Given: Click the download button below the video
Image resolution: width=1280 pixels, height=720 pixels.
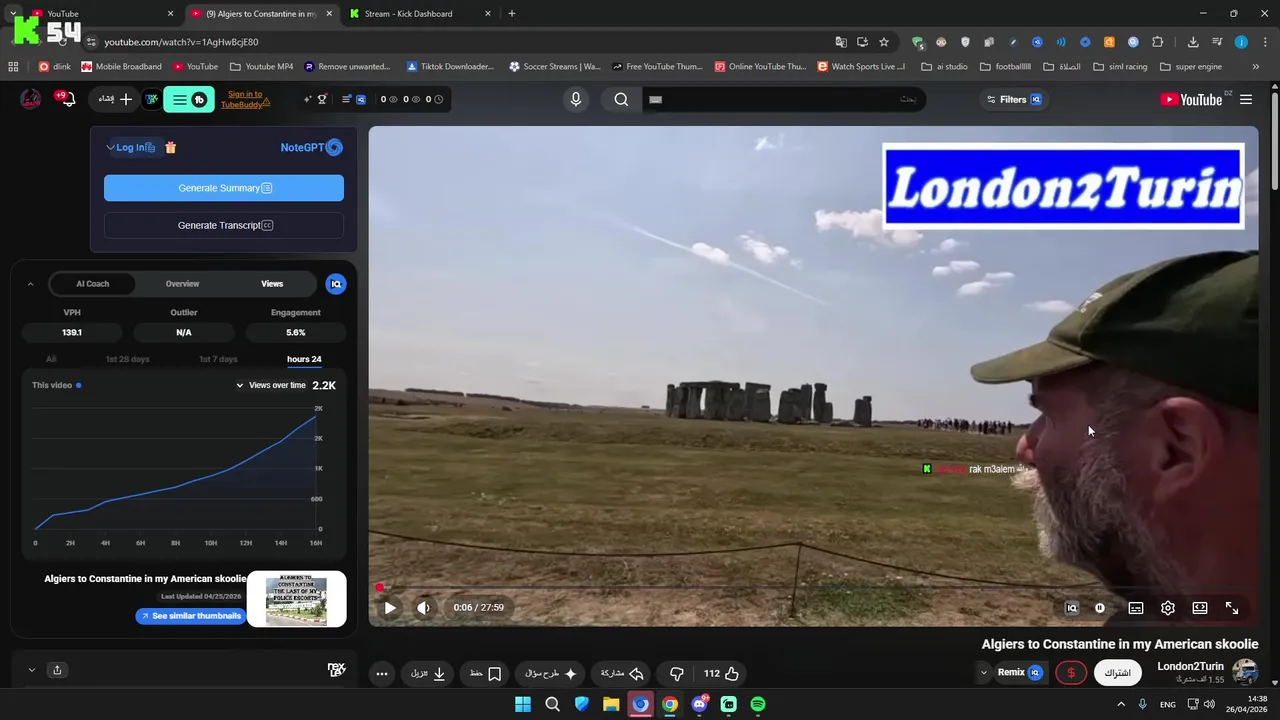Looking at the screenshot, I should pos(428,674).
